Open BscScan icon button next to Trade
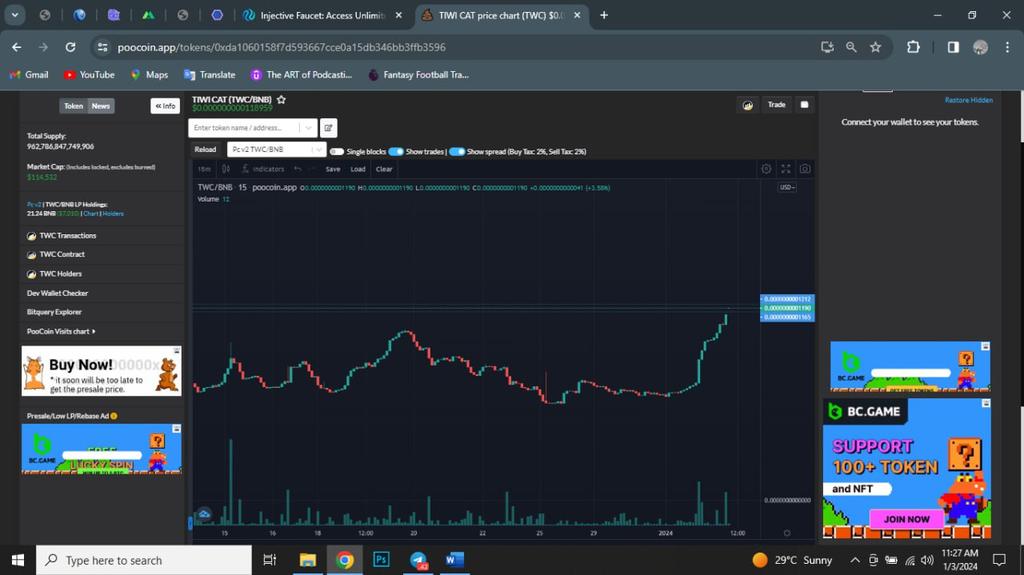 coord(748,105)
